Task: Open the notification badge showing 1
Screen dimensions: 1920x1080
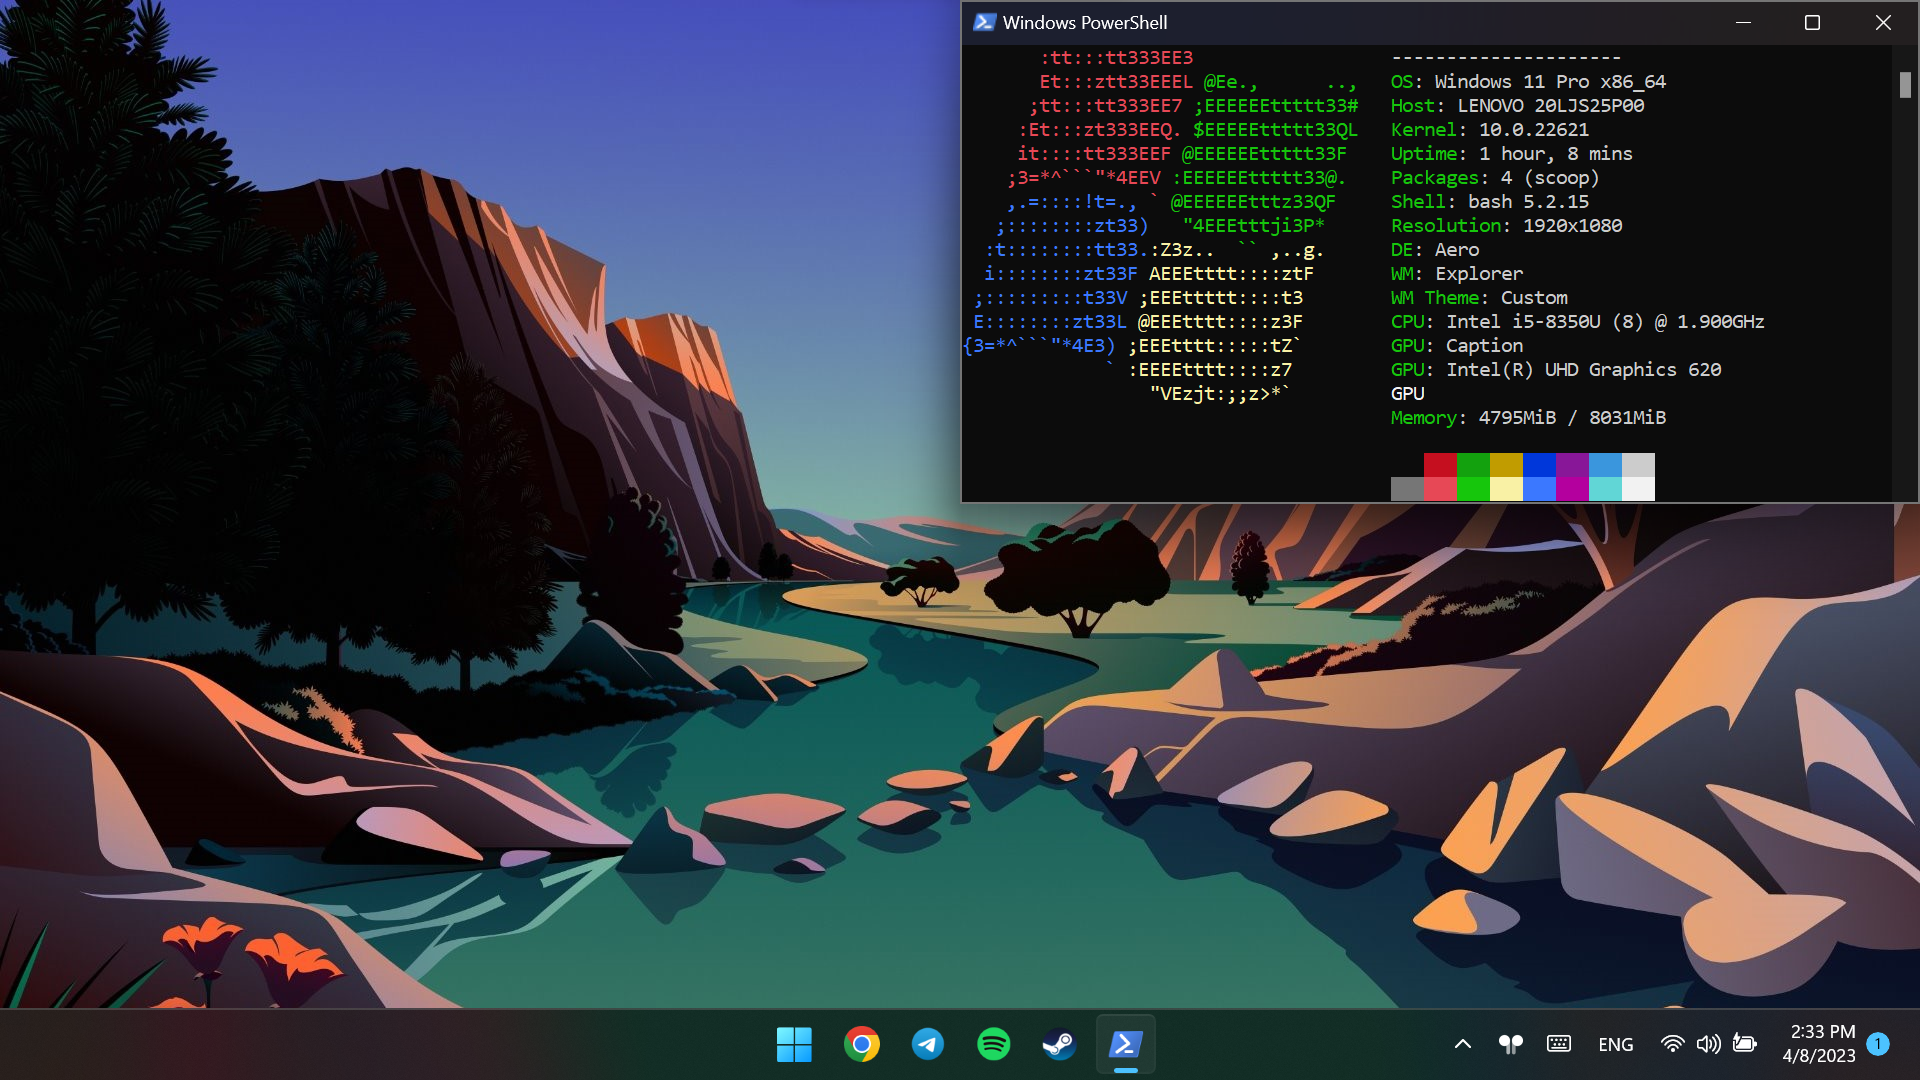Action: [x=1878, y=1044]
